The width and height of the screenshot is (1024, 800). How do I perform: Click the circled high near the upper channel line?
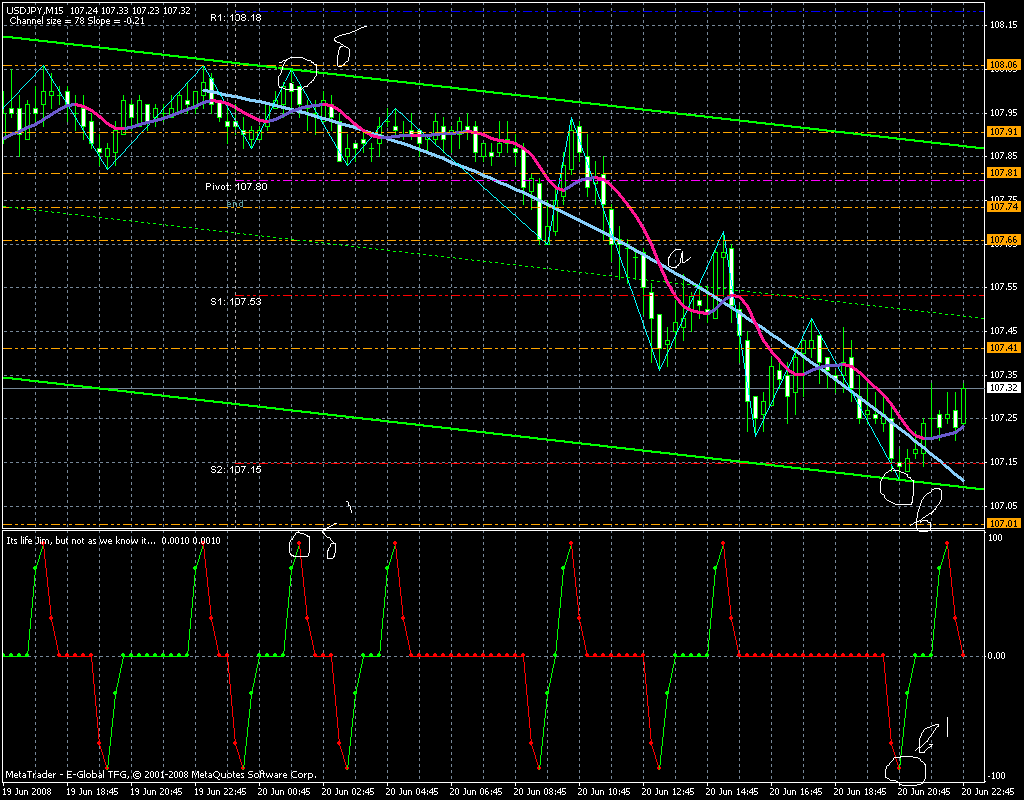point(296,71)
